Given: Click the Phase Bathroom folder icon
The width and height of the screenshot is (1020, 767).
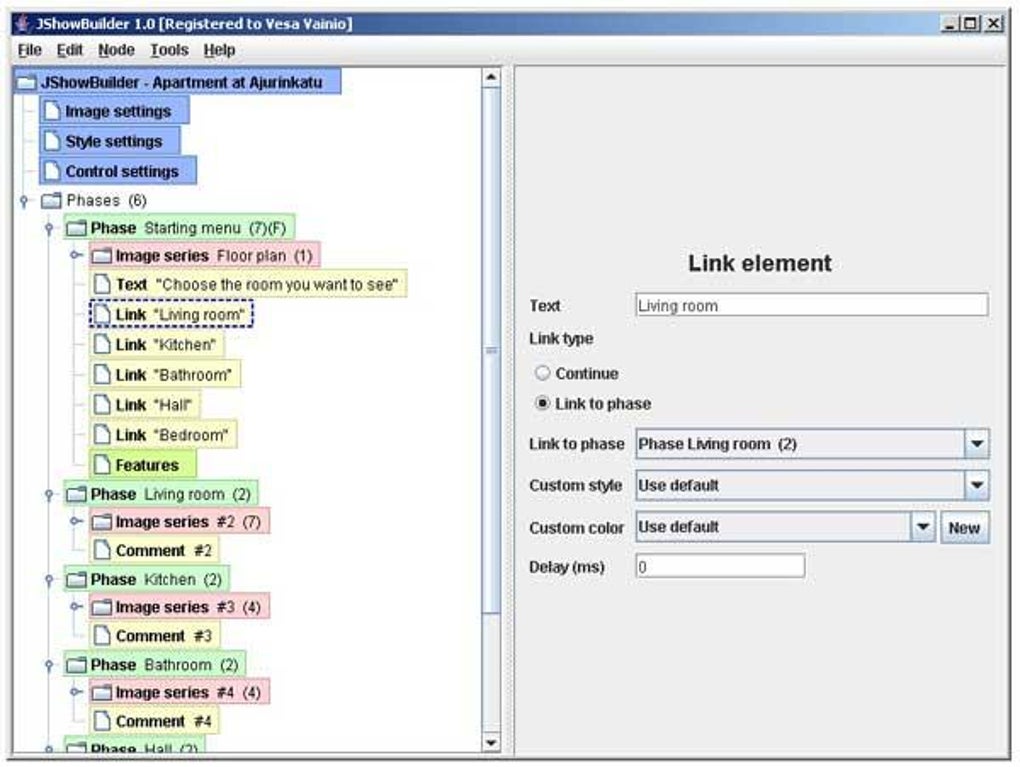Looking at the screenshot, I should 76,665.
